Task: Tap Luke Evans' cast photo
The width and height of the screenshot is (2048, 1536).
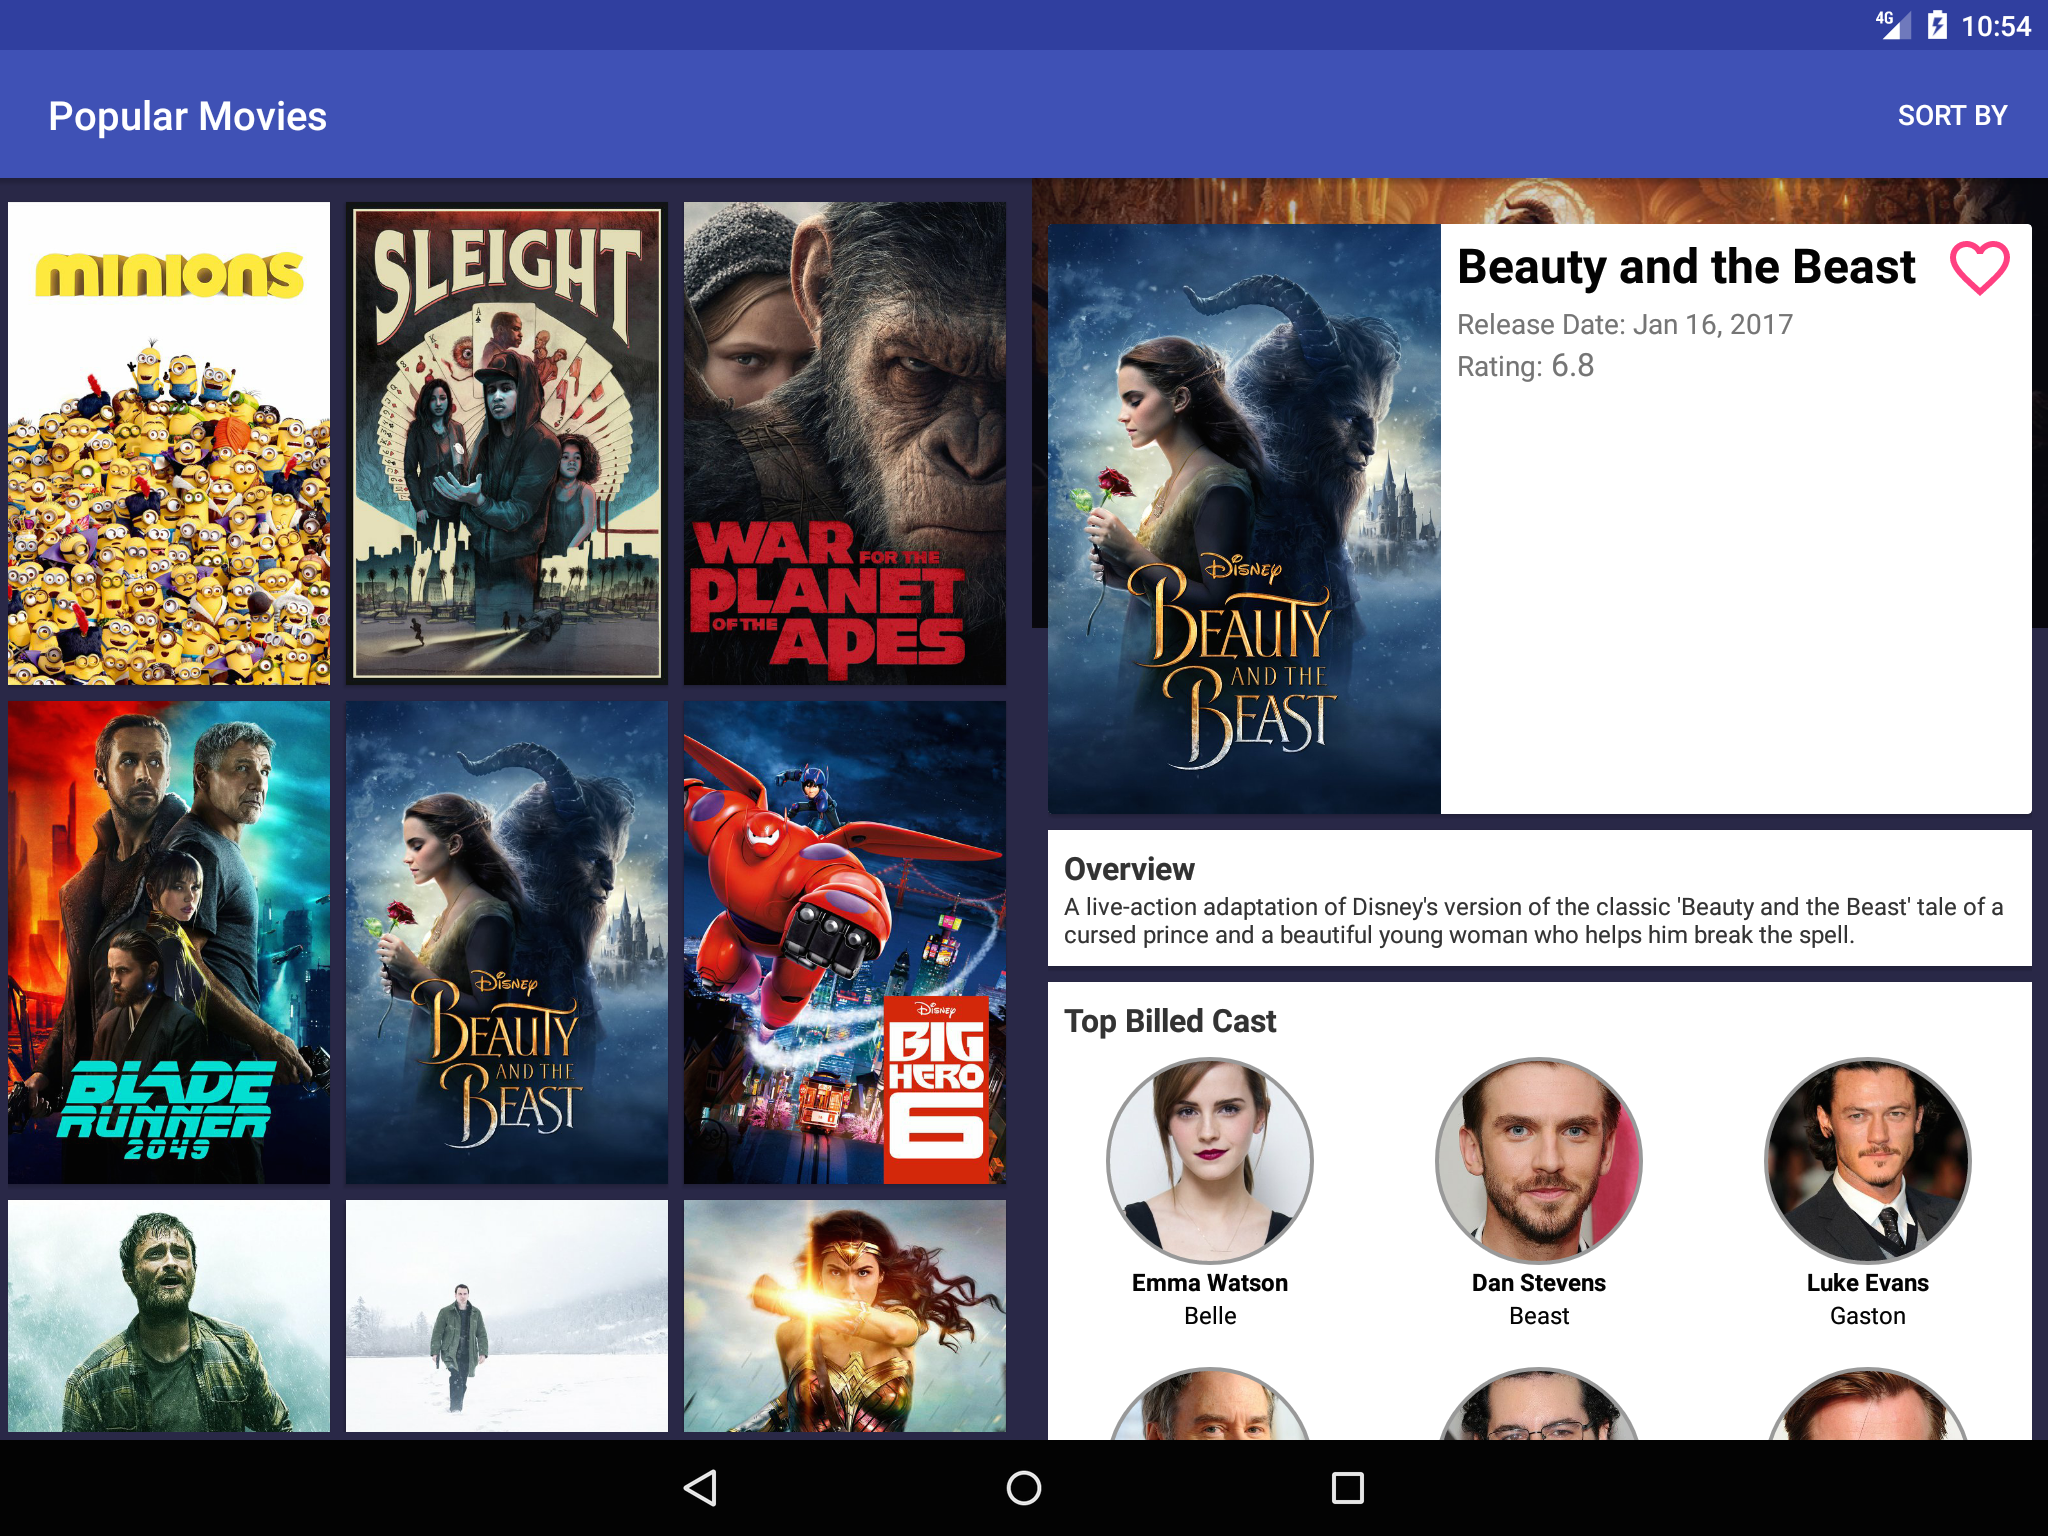Action: 1867,1160
